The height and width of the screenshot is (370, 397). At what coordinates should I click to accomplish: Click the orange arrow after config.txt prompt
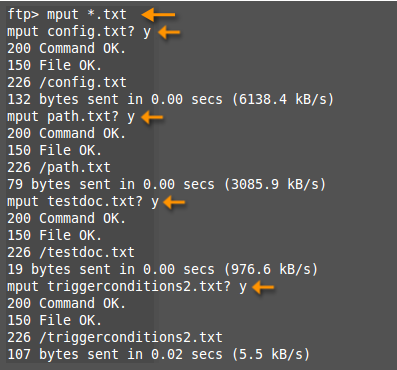169,32
